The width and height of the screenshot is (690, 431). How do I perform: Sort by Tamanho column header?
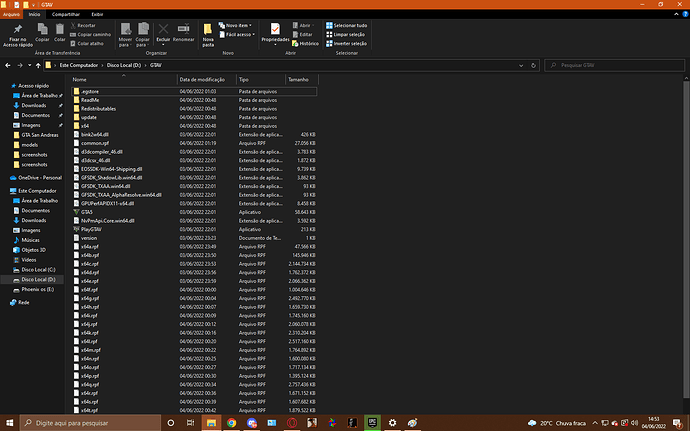(x=301, y=80)
